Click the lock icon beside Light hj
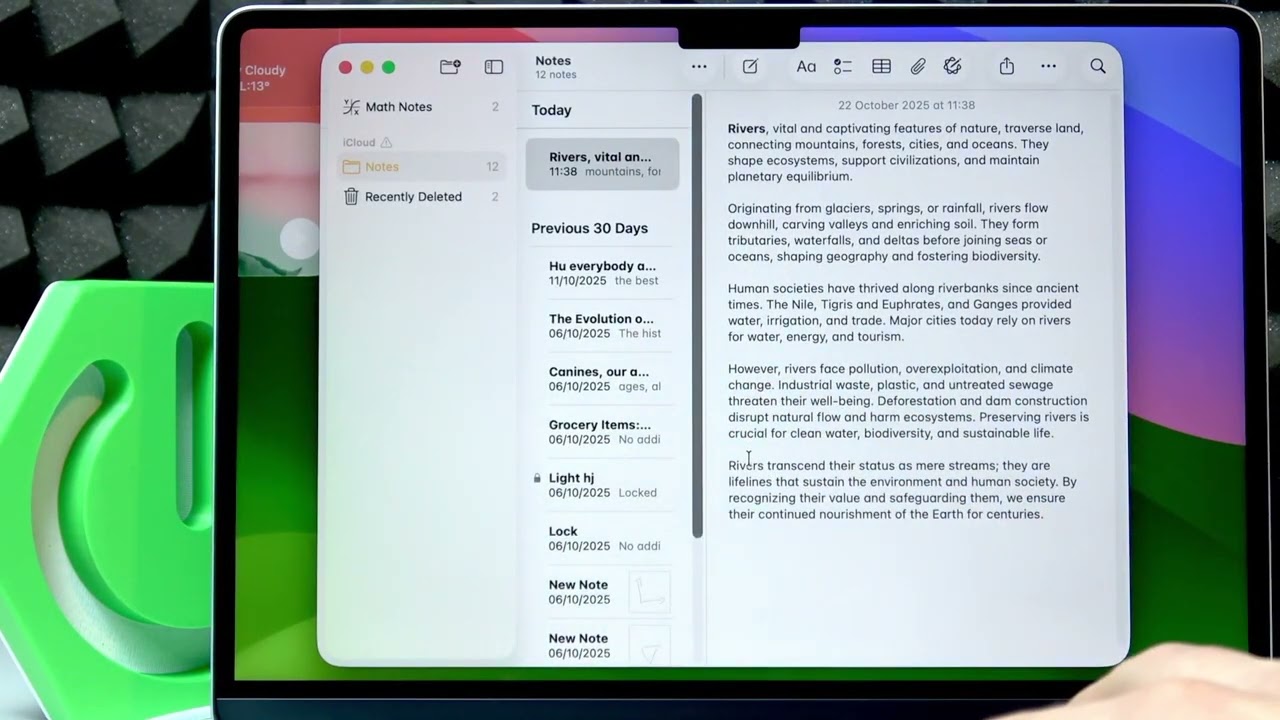Screen dimensions: 1280x720 pos(537,479)
